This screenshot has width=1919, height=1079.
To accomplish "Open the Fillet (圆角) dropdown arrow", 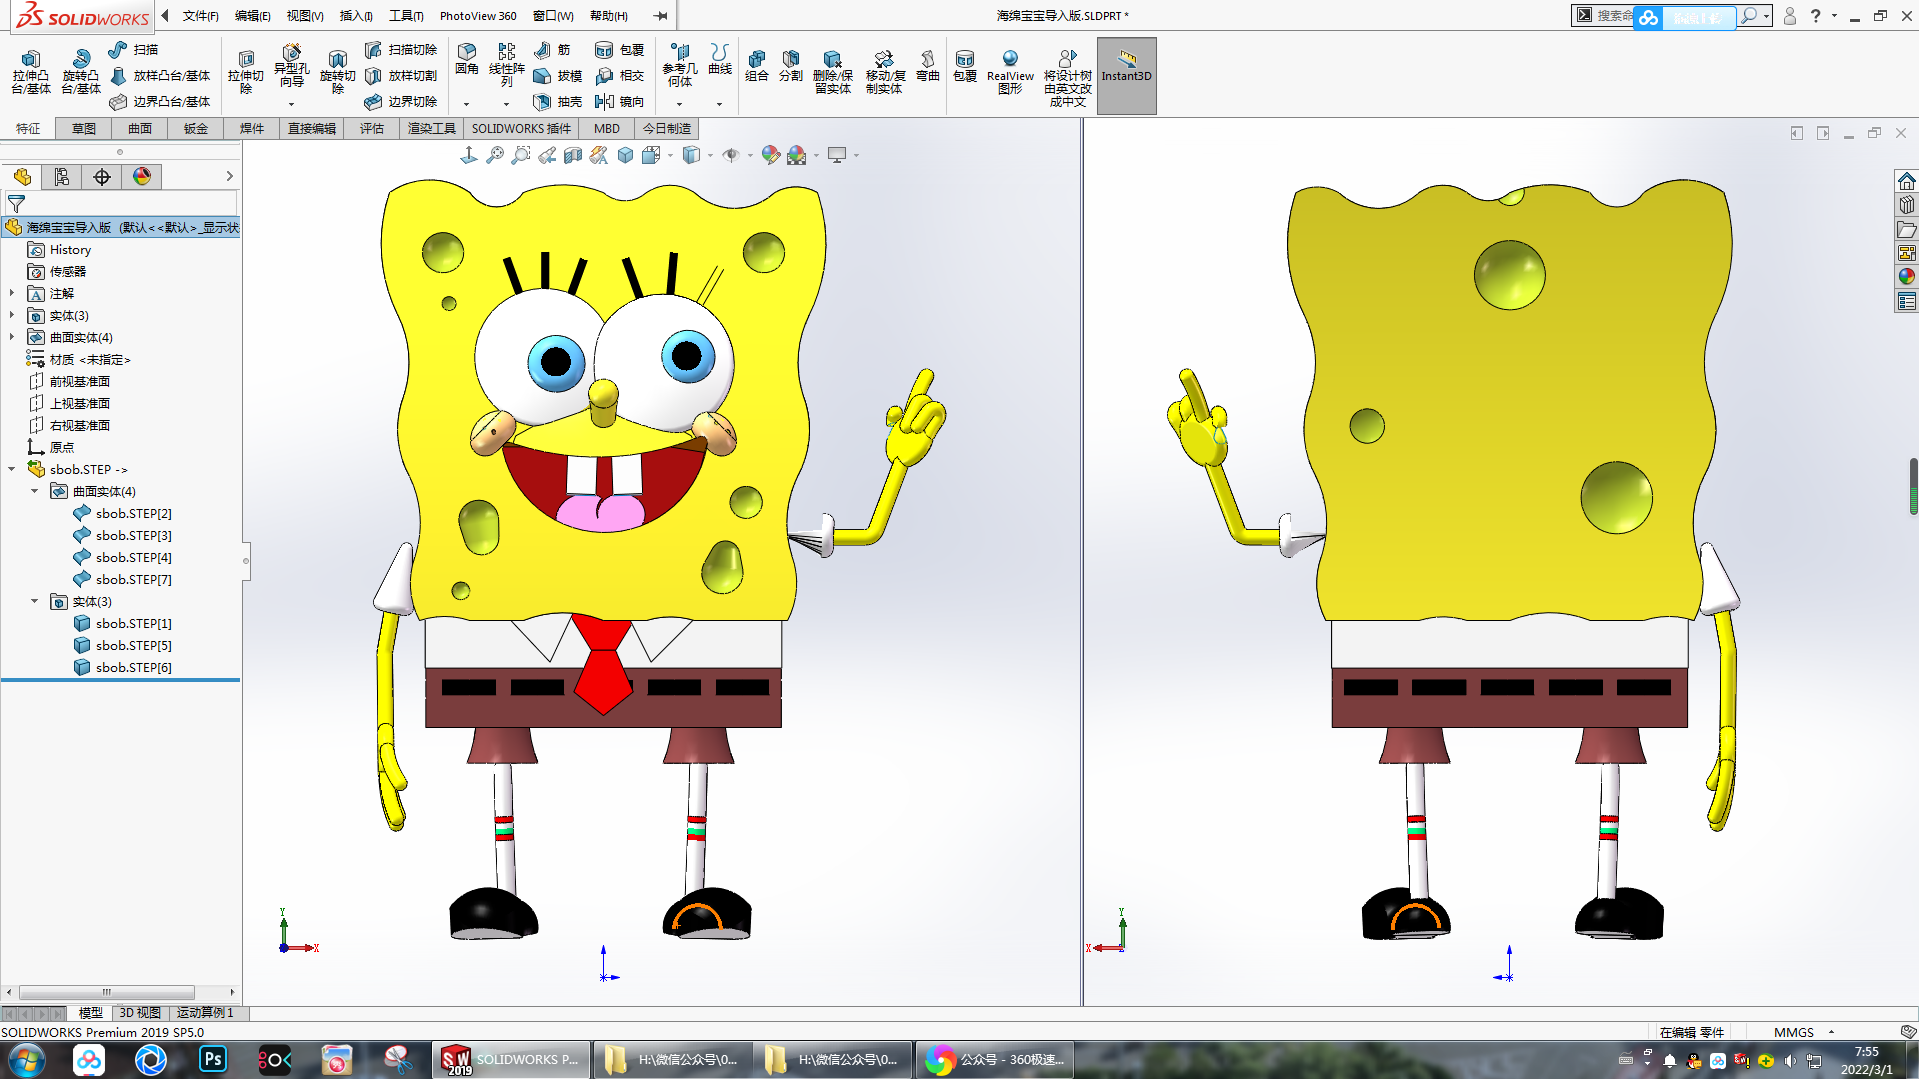I will point(466,104).
